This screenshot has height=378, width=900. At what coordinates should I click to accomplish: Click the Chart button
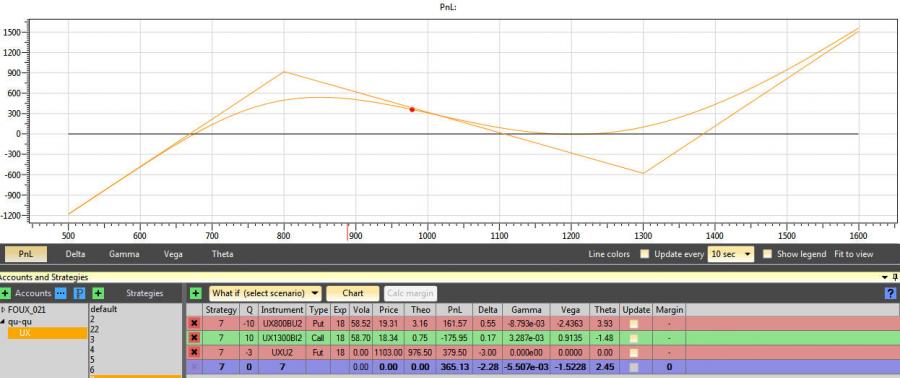tap(352, 293)
